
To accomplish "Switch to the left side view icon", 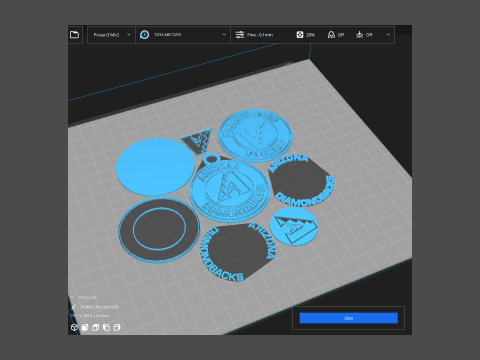I will click(x=106, y=328).
